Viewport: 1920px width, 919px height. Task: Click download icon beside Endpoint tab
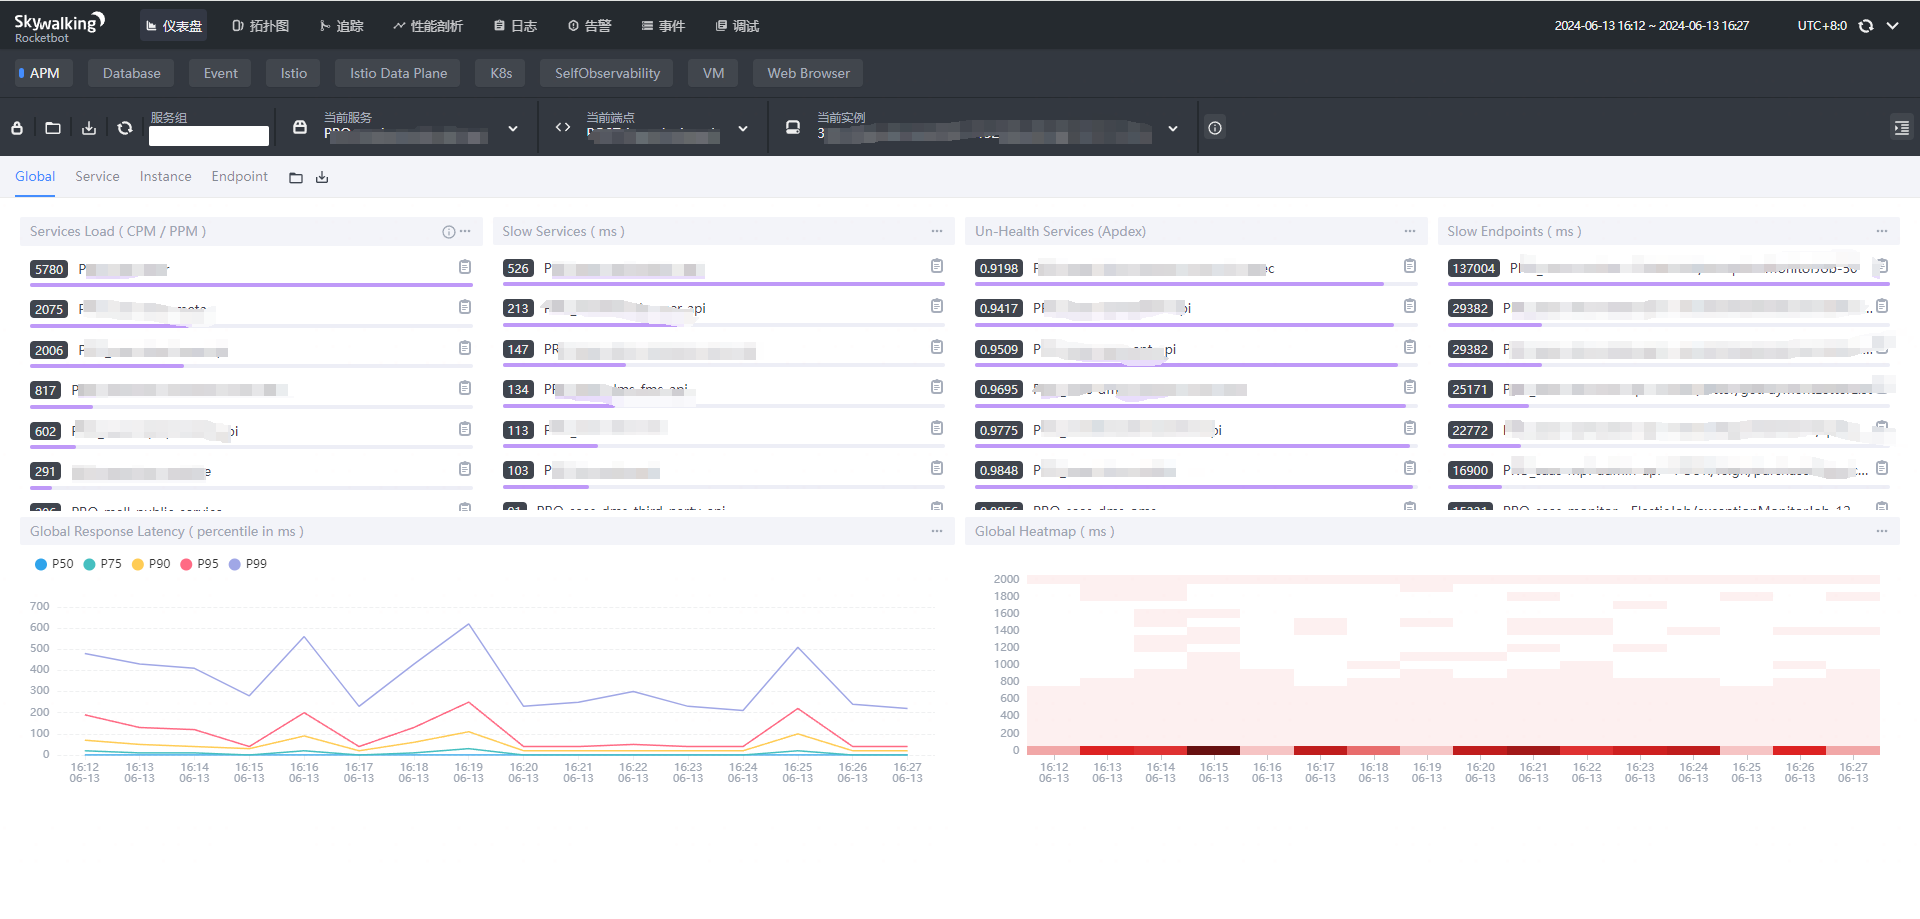pyautogui.click(x=322, y=178)
